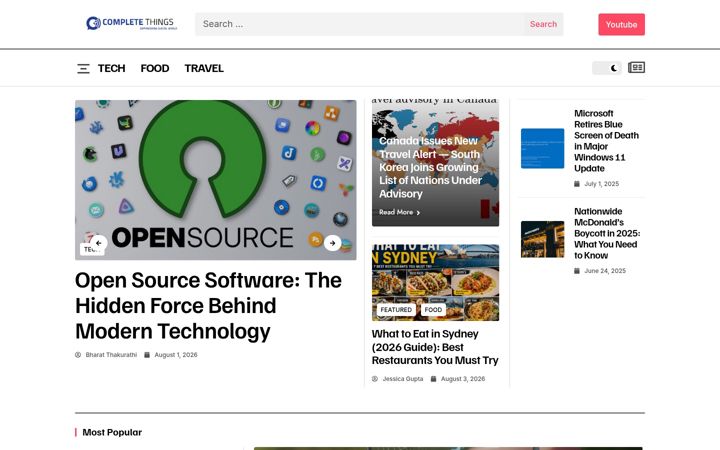Select the TRAVEL menu item
The image size is (720, 450).
(204, 68)
